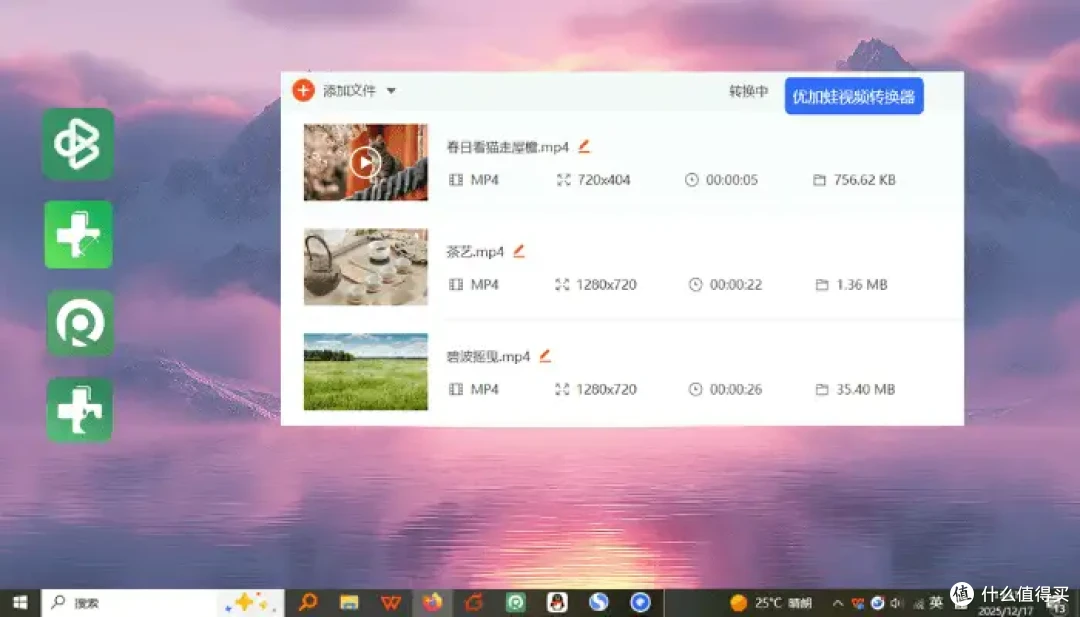Screen dimensions: 1080x617
Task: Click the orange plus add-file icon
Action: tap(303, 90)
